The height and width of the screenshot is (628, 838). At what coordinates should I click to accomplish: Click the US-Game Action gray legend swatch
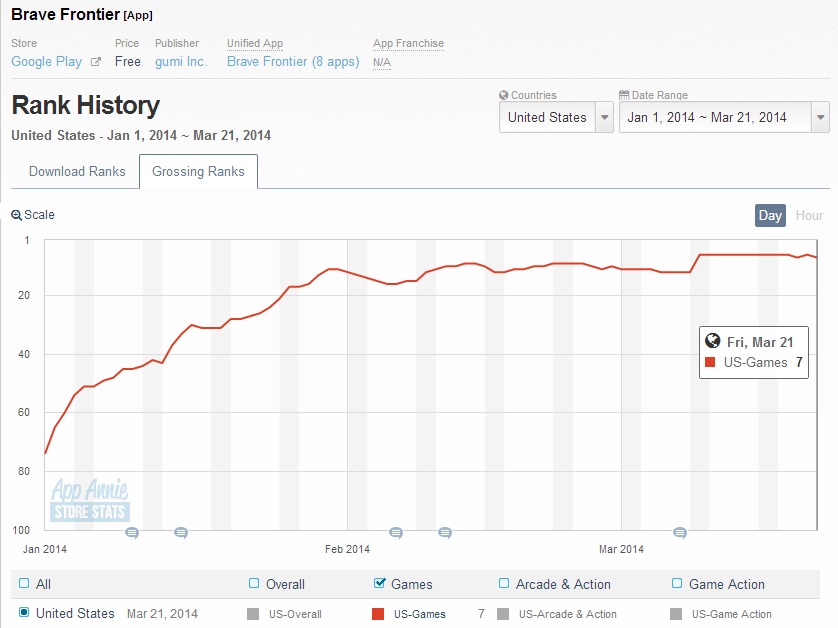[x=676, y=614]
